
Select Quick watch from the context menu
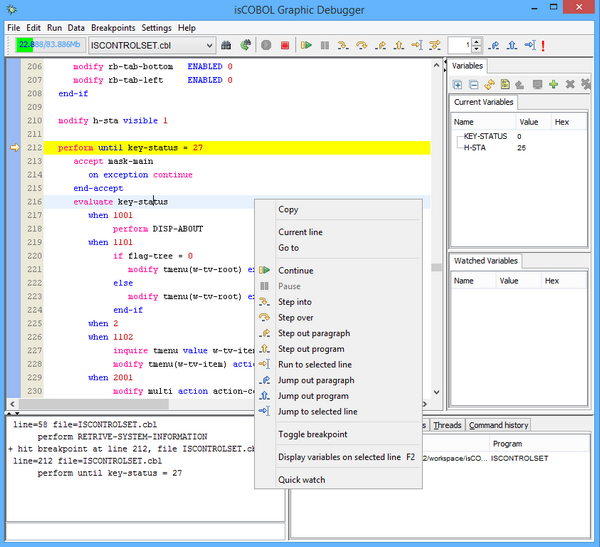point(301,480)
